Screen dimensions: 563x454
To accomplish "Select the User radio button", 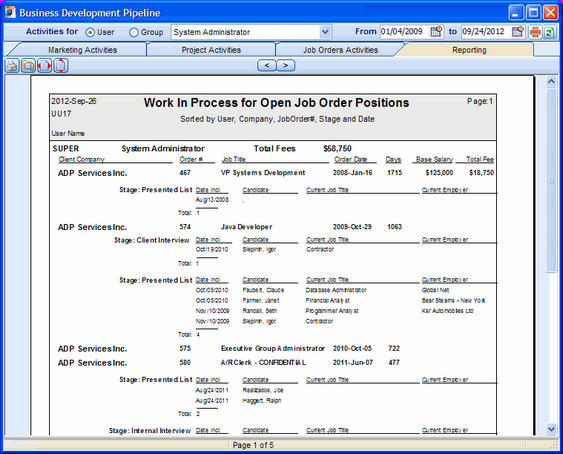I will click(90, 32).
